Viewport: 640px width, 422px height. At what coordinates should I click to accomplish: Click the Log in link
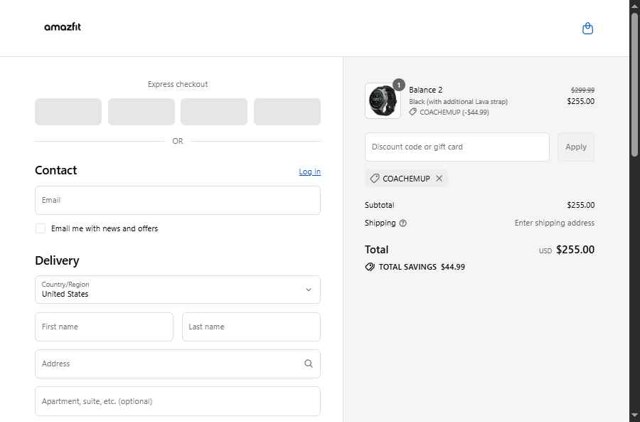(309, 171)
